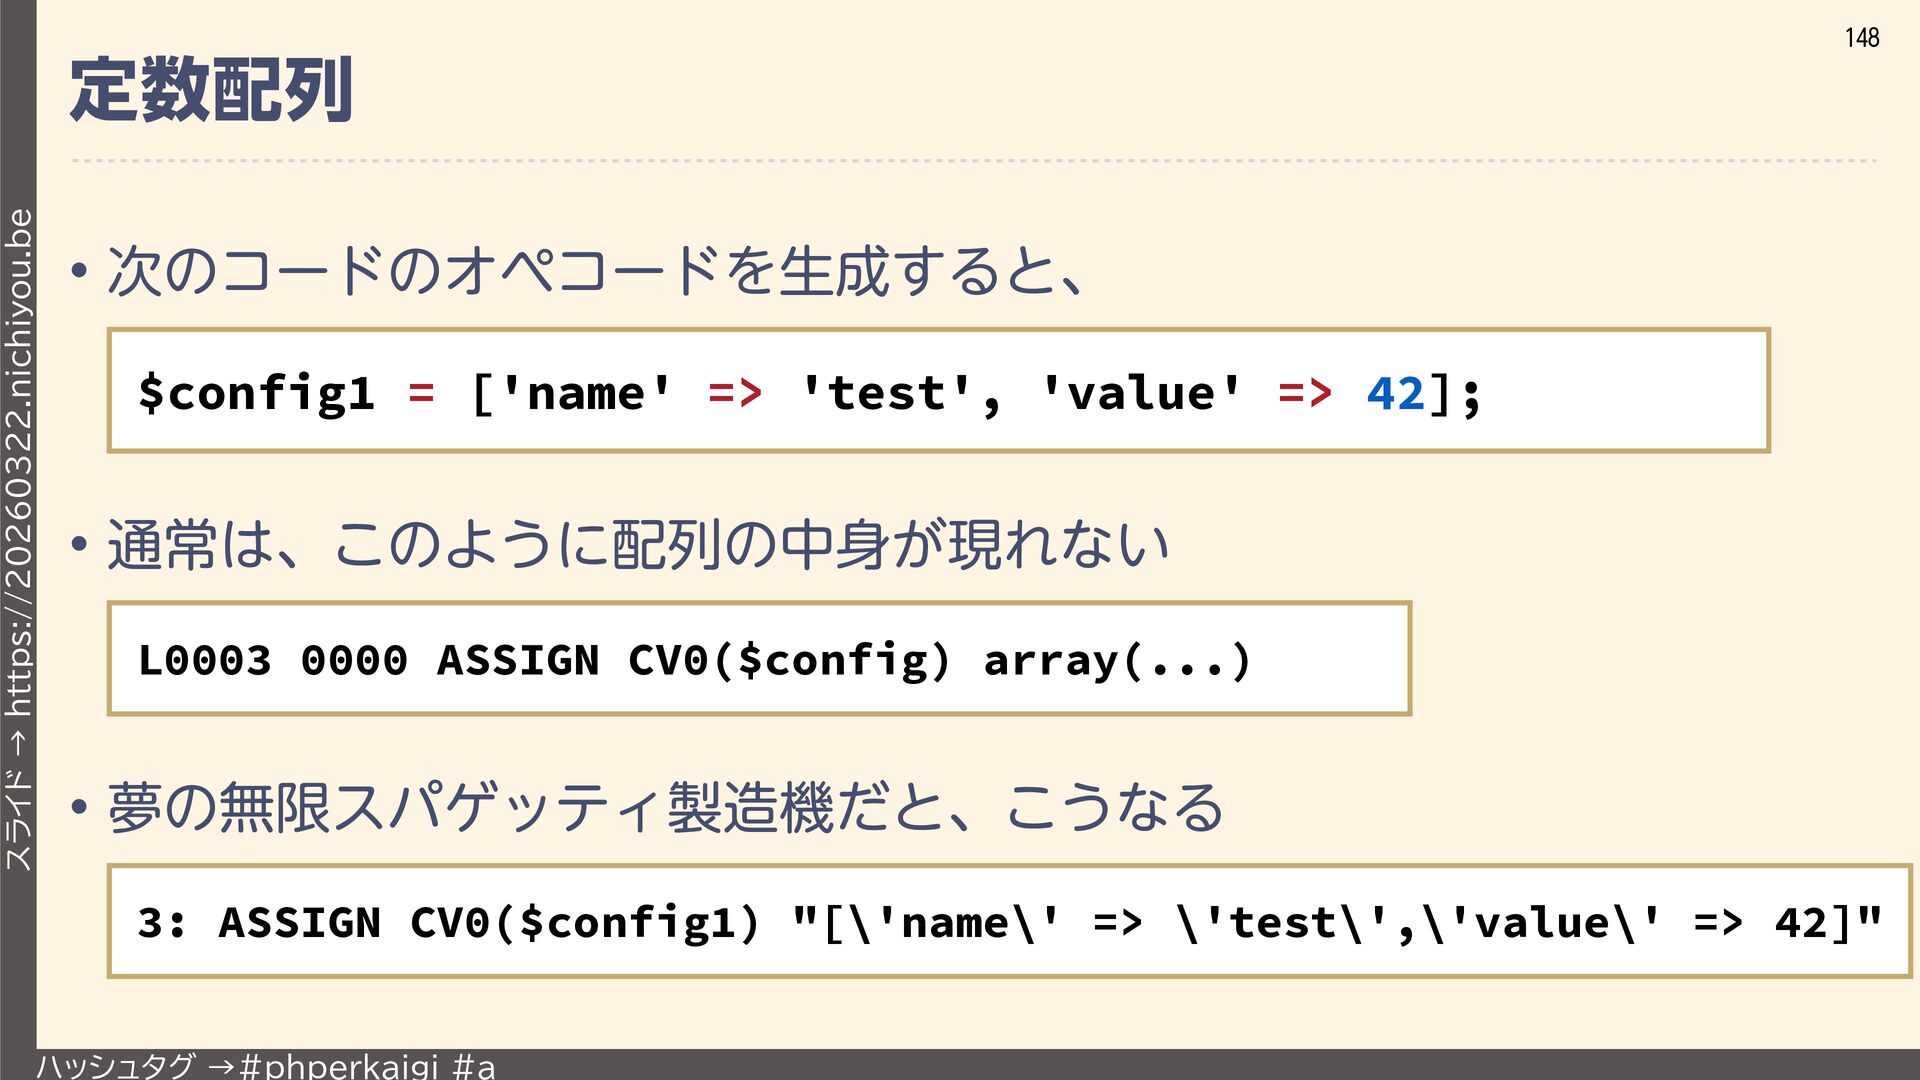Select the first bullet about オペコードを生成
The height and width of the screenshot is (1080, 1920).
click(x=595, y=271)
